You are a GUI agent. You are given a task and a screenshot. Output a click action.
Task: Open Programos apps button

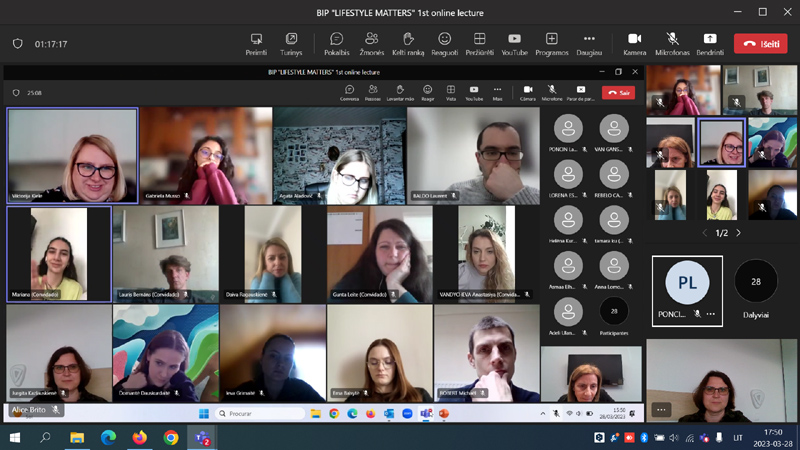click(x=552, y=39)
